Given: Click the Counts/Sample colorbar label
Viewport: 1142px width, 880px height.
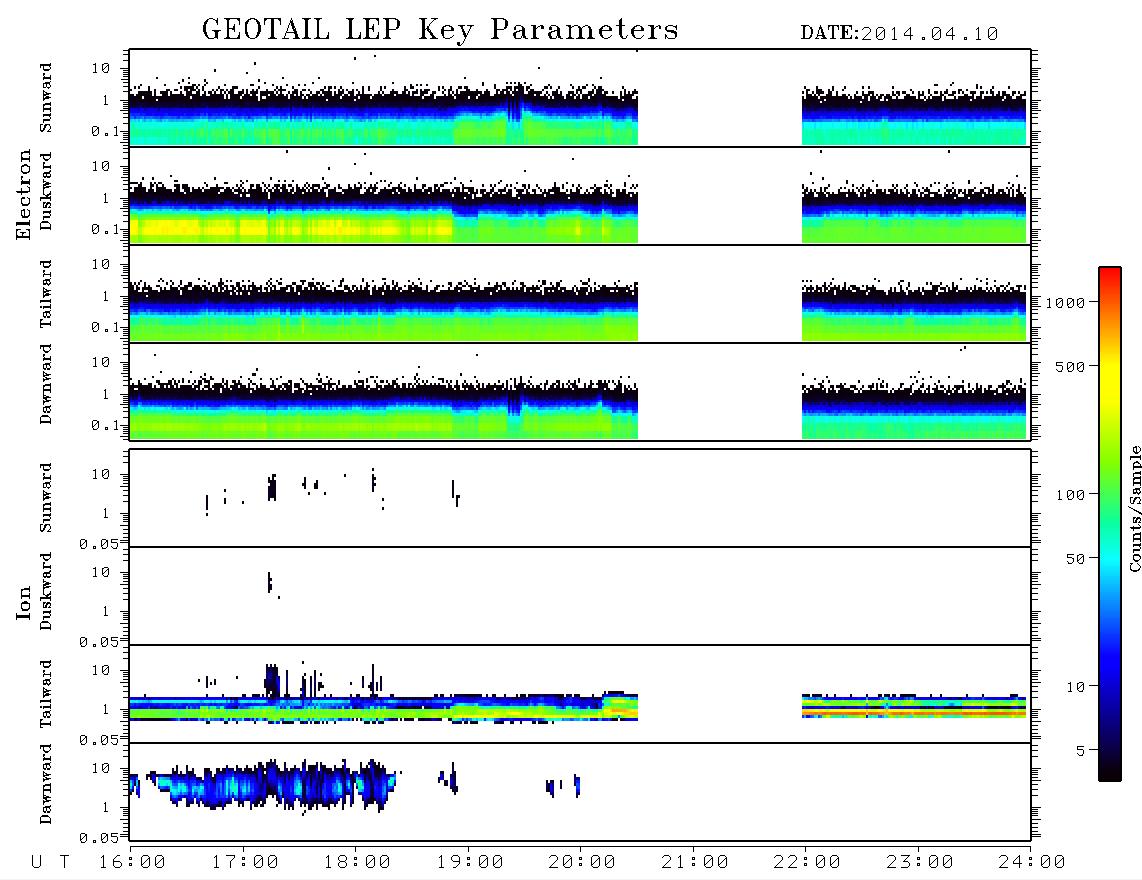Looking at the screenshot, I should [1134, 508].
